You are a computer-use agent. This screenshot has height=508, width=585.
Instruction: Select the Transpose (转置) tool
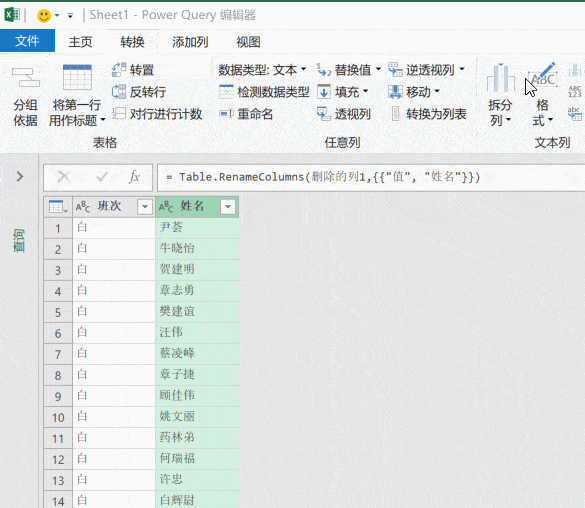[x=133, y=70]
